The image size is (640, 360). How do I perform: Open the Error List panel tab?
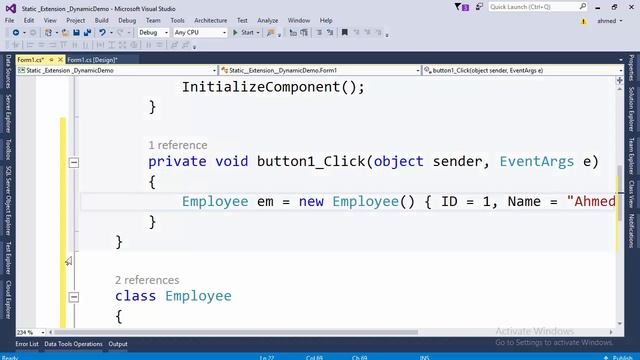(27, 344)
